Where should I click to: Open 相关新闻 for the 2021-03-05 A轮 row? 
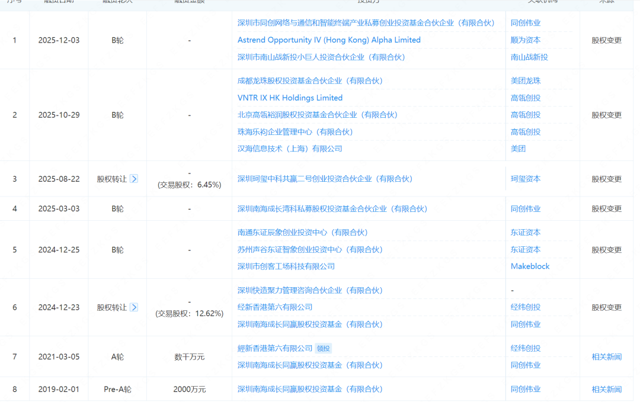(x=606, y=357)
